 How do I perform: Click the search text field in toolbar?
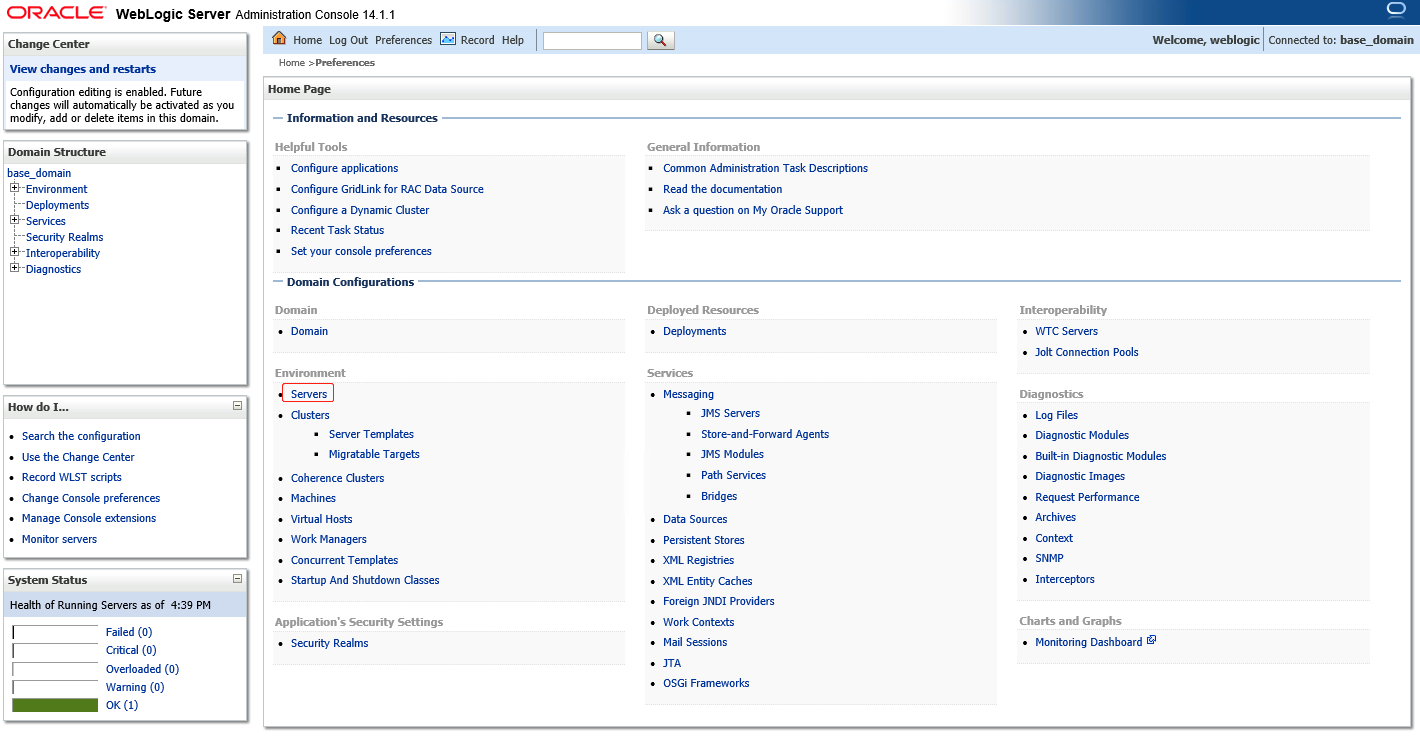(592, 40)
